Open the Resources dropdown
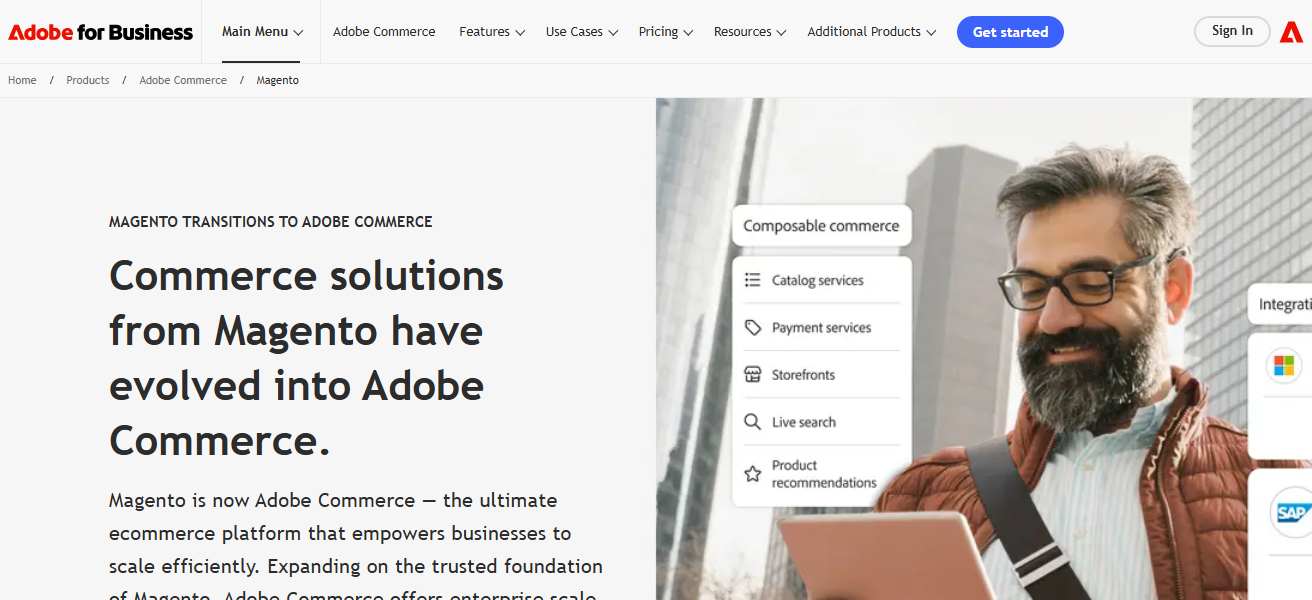This screenshot has height=600, width=1312. click(x=749, y=31)
